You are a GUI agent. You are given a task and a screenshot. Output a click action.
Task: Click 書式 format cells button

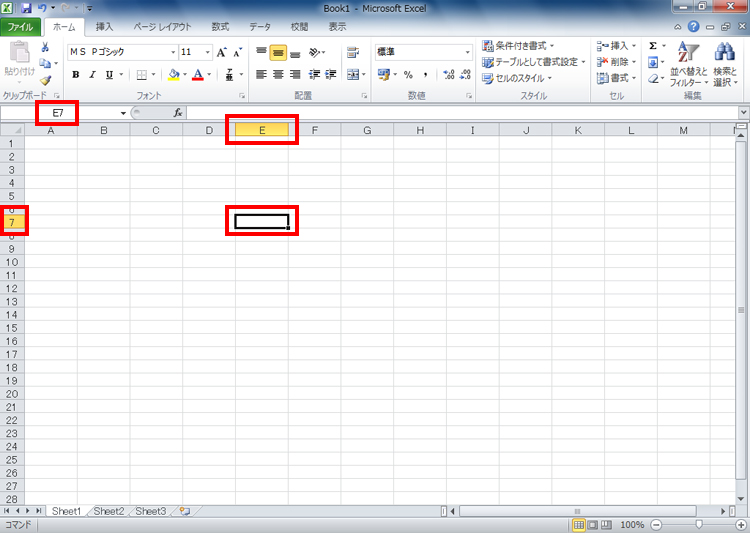[616, 78]
